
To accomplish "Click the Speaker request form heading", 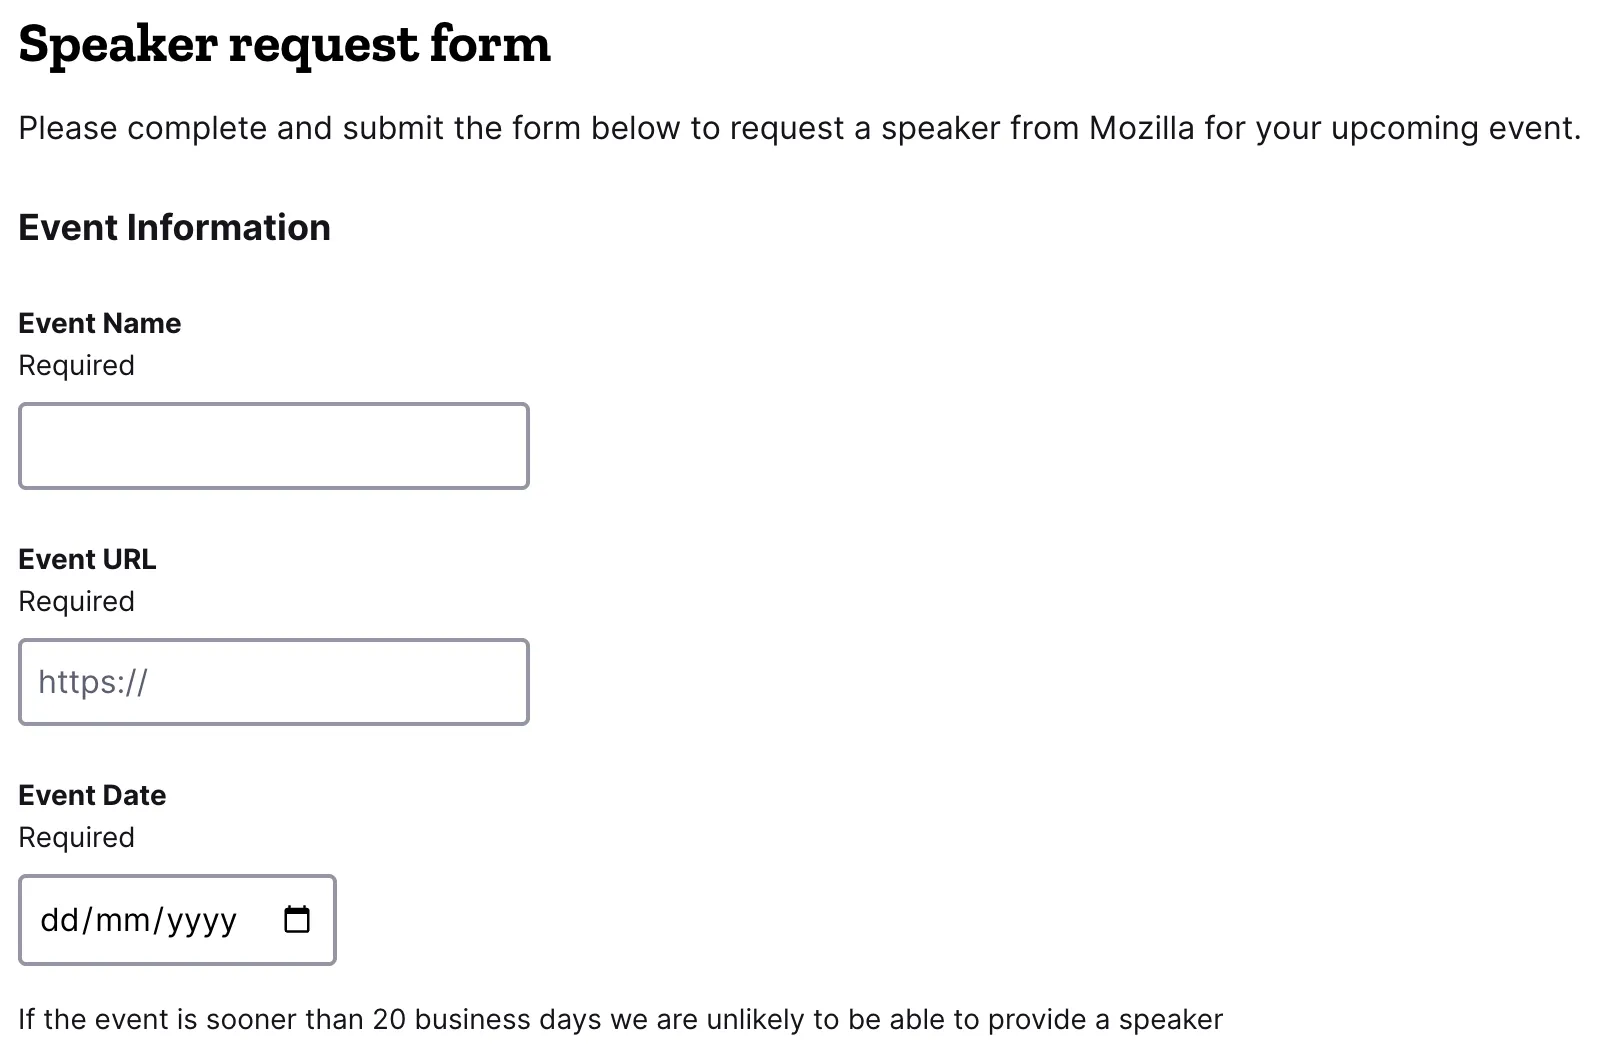I will pyautogui.click(x=284, y=44).
